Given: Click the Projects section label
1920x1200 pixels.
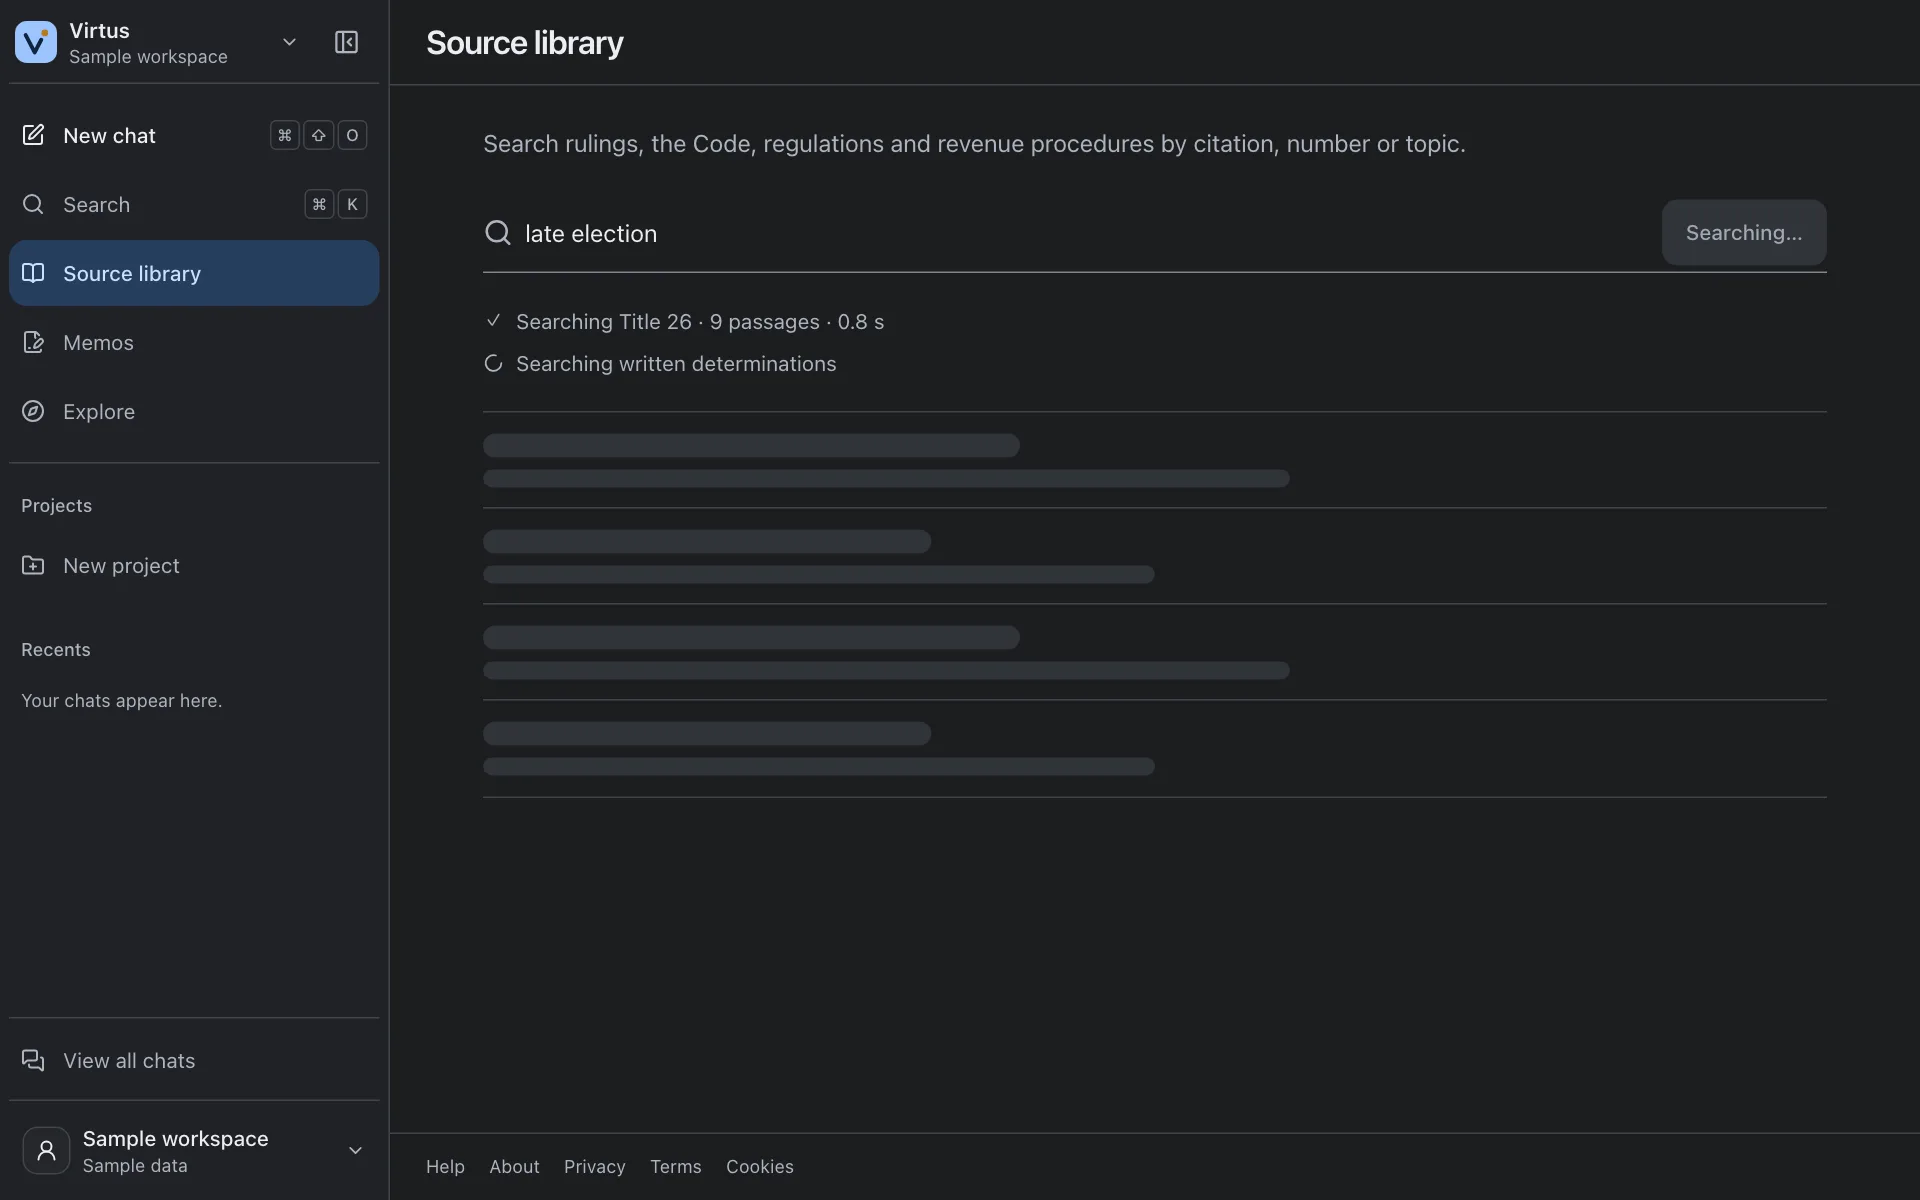Looking at the screenshot, I should pos(57,506).
